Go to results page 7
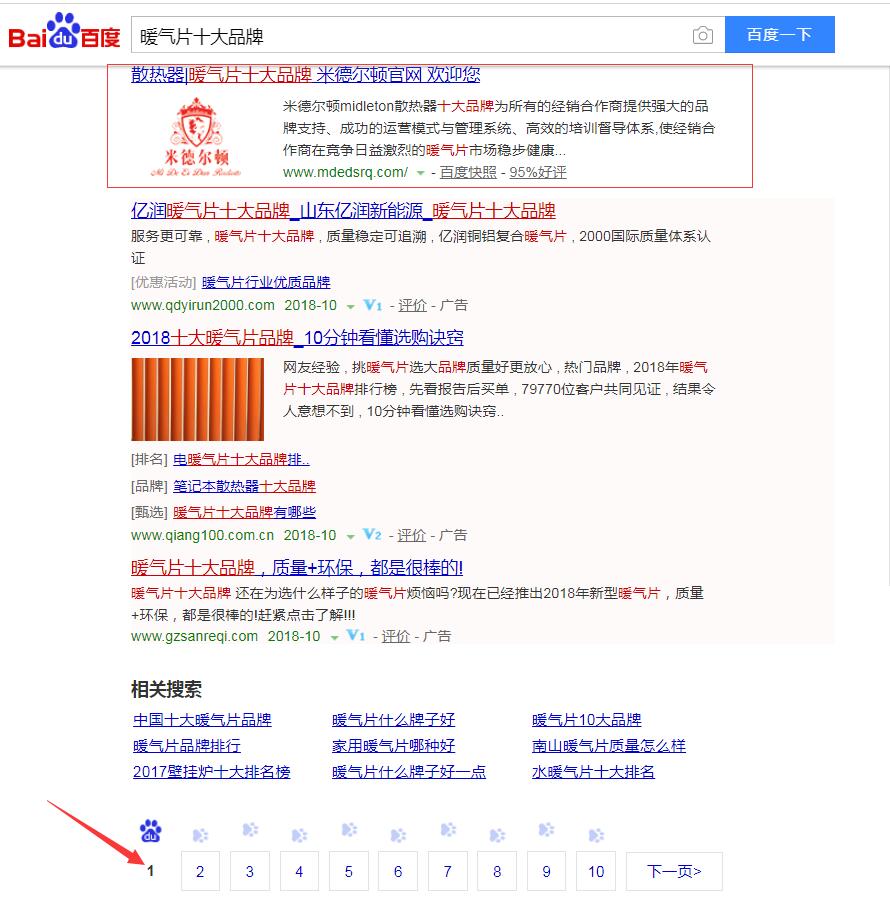 [448, 871]
